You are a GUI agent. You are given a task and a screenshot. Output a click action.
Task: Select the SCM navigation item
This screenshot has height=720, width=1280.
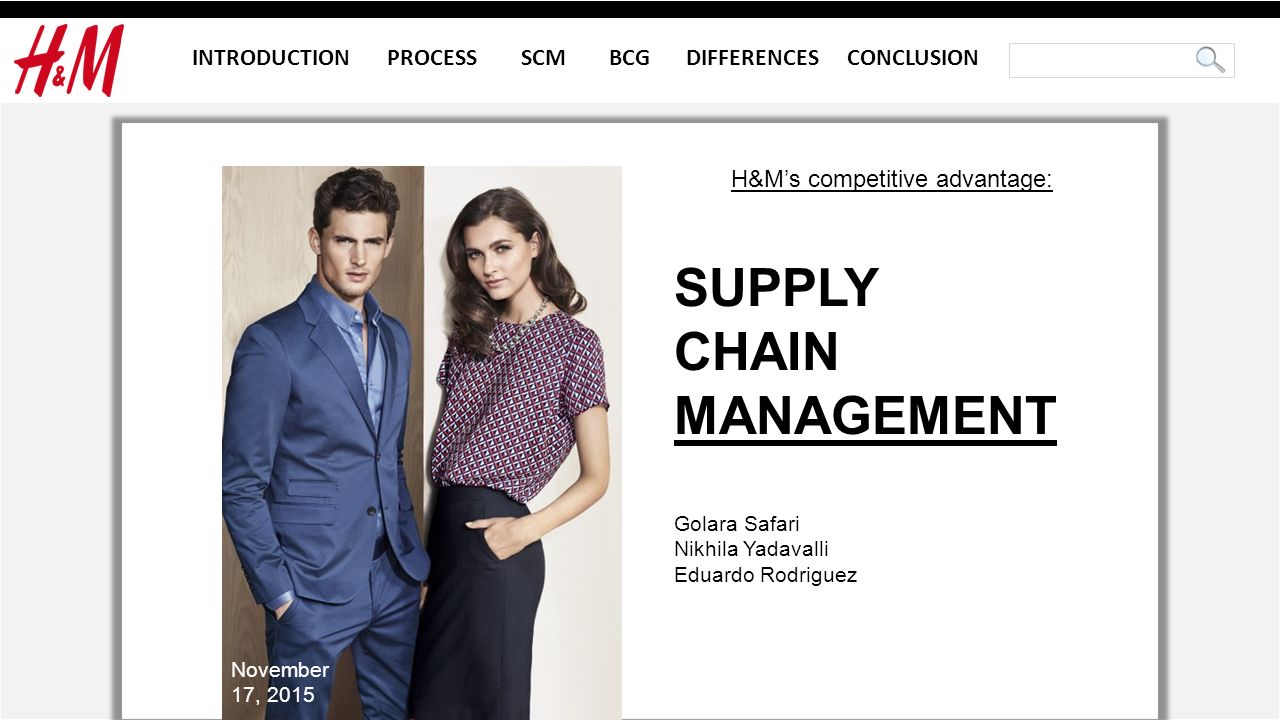click(x=543, y=58)
